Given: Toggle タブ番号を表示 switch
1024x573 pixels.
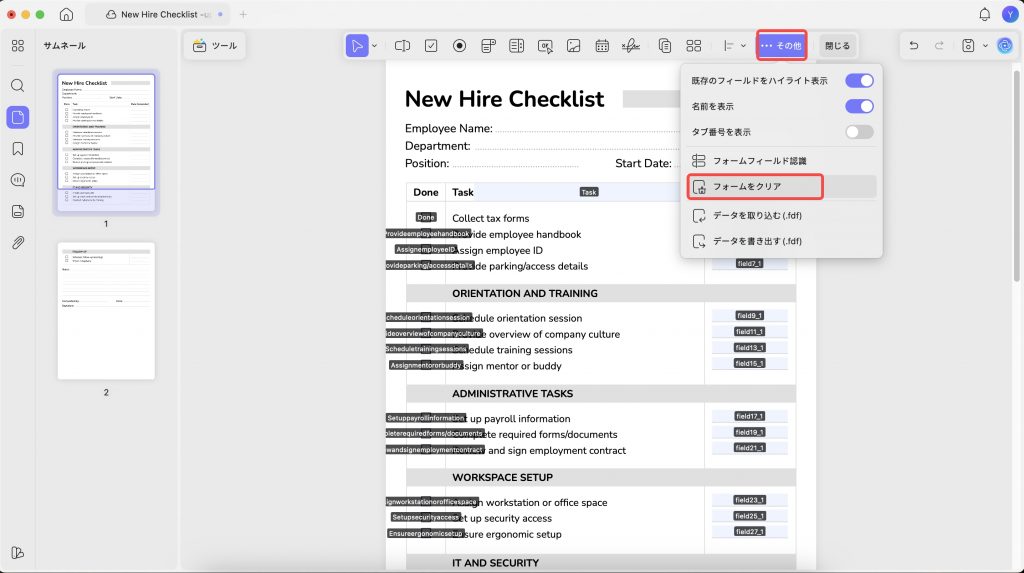Looking at the screenshot, I should (x=859, y=132).
